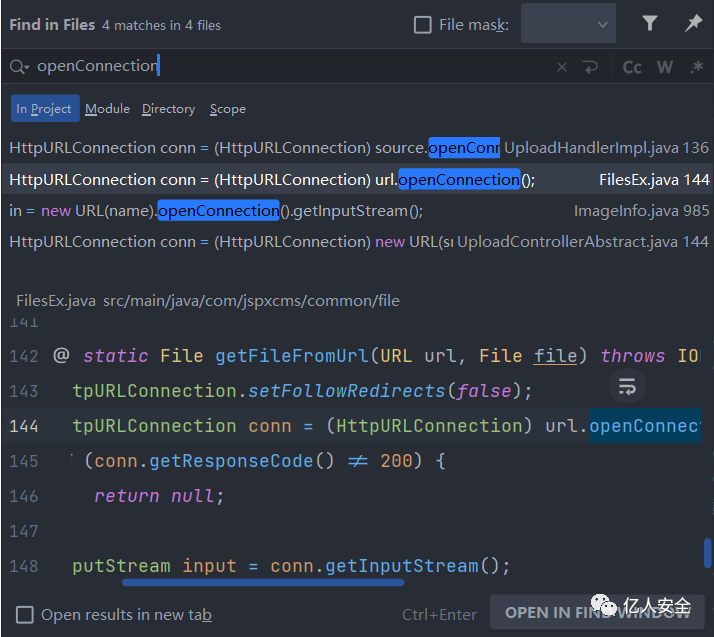The image size is (714, 637).
Task: Click getResponseCode call at line 145
Action: point(231,461)
